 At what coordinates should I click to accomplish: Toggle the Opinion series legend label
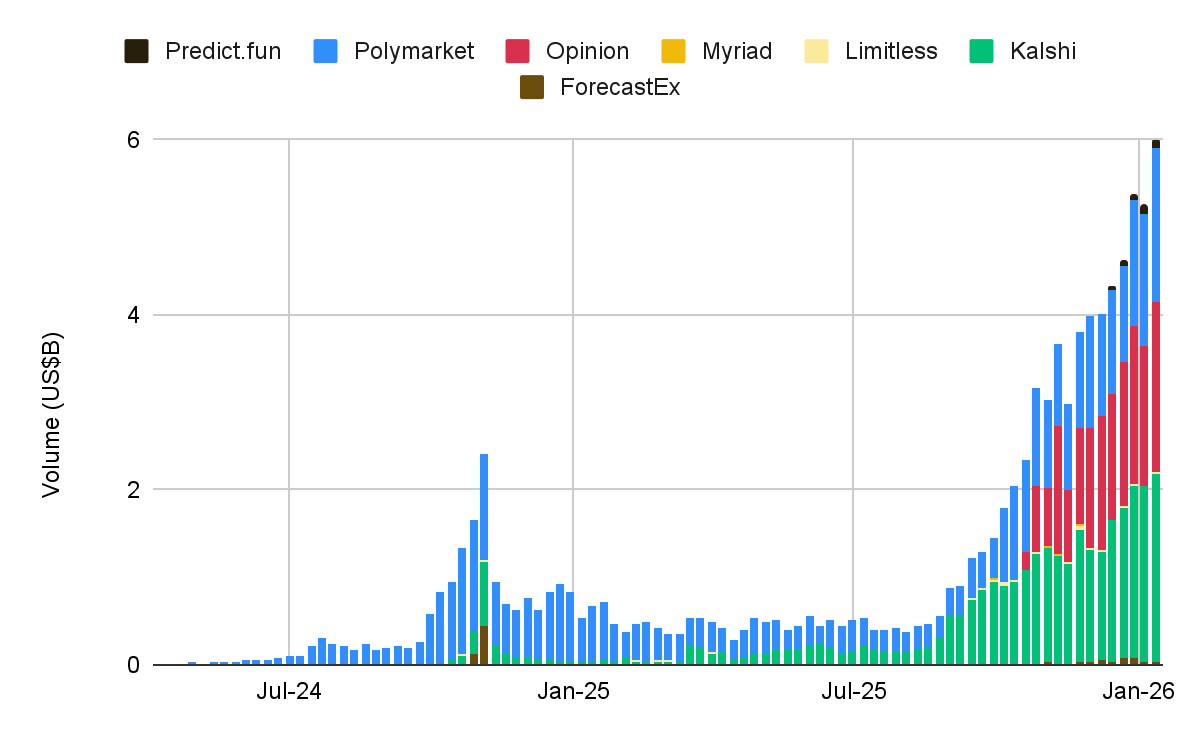coord(588,51)
